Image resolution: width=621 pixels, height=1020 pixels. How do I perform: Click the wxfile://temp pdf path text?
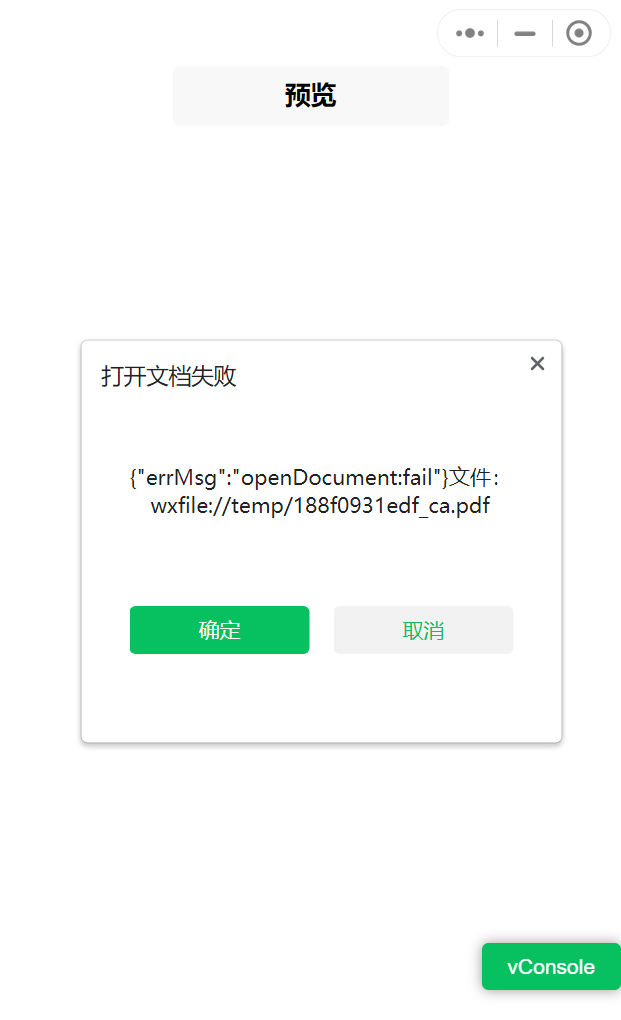[x=320, y=505]
